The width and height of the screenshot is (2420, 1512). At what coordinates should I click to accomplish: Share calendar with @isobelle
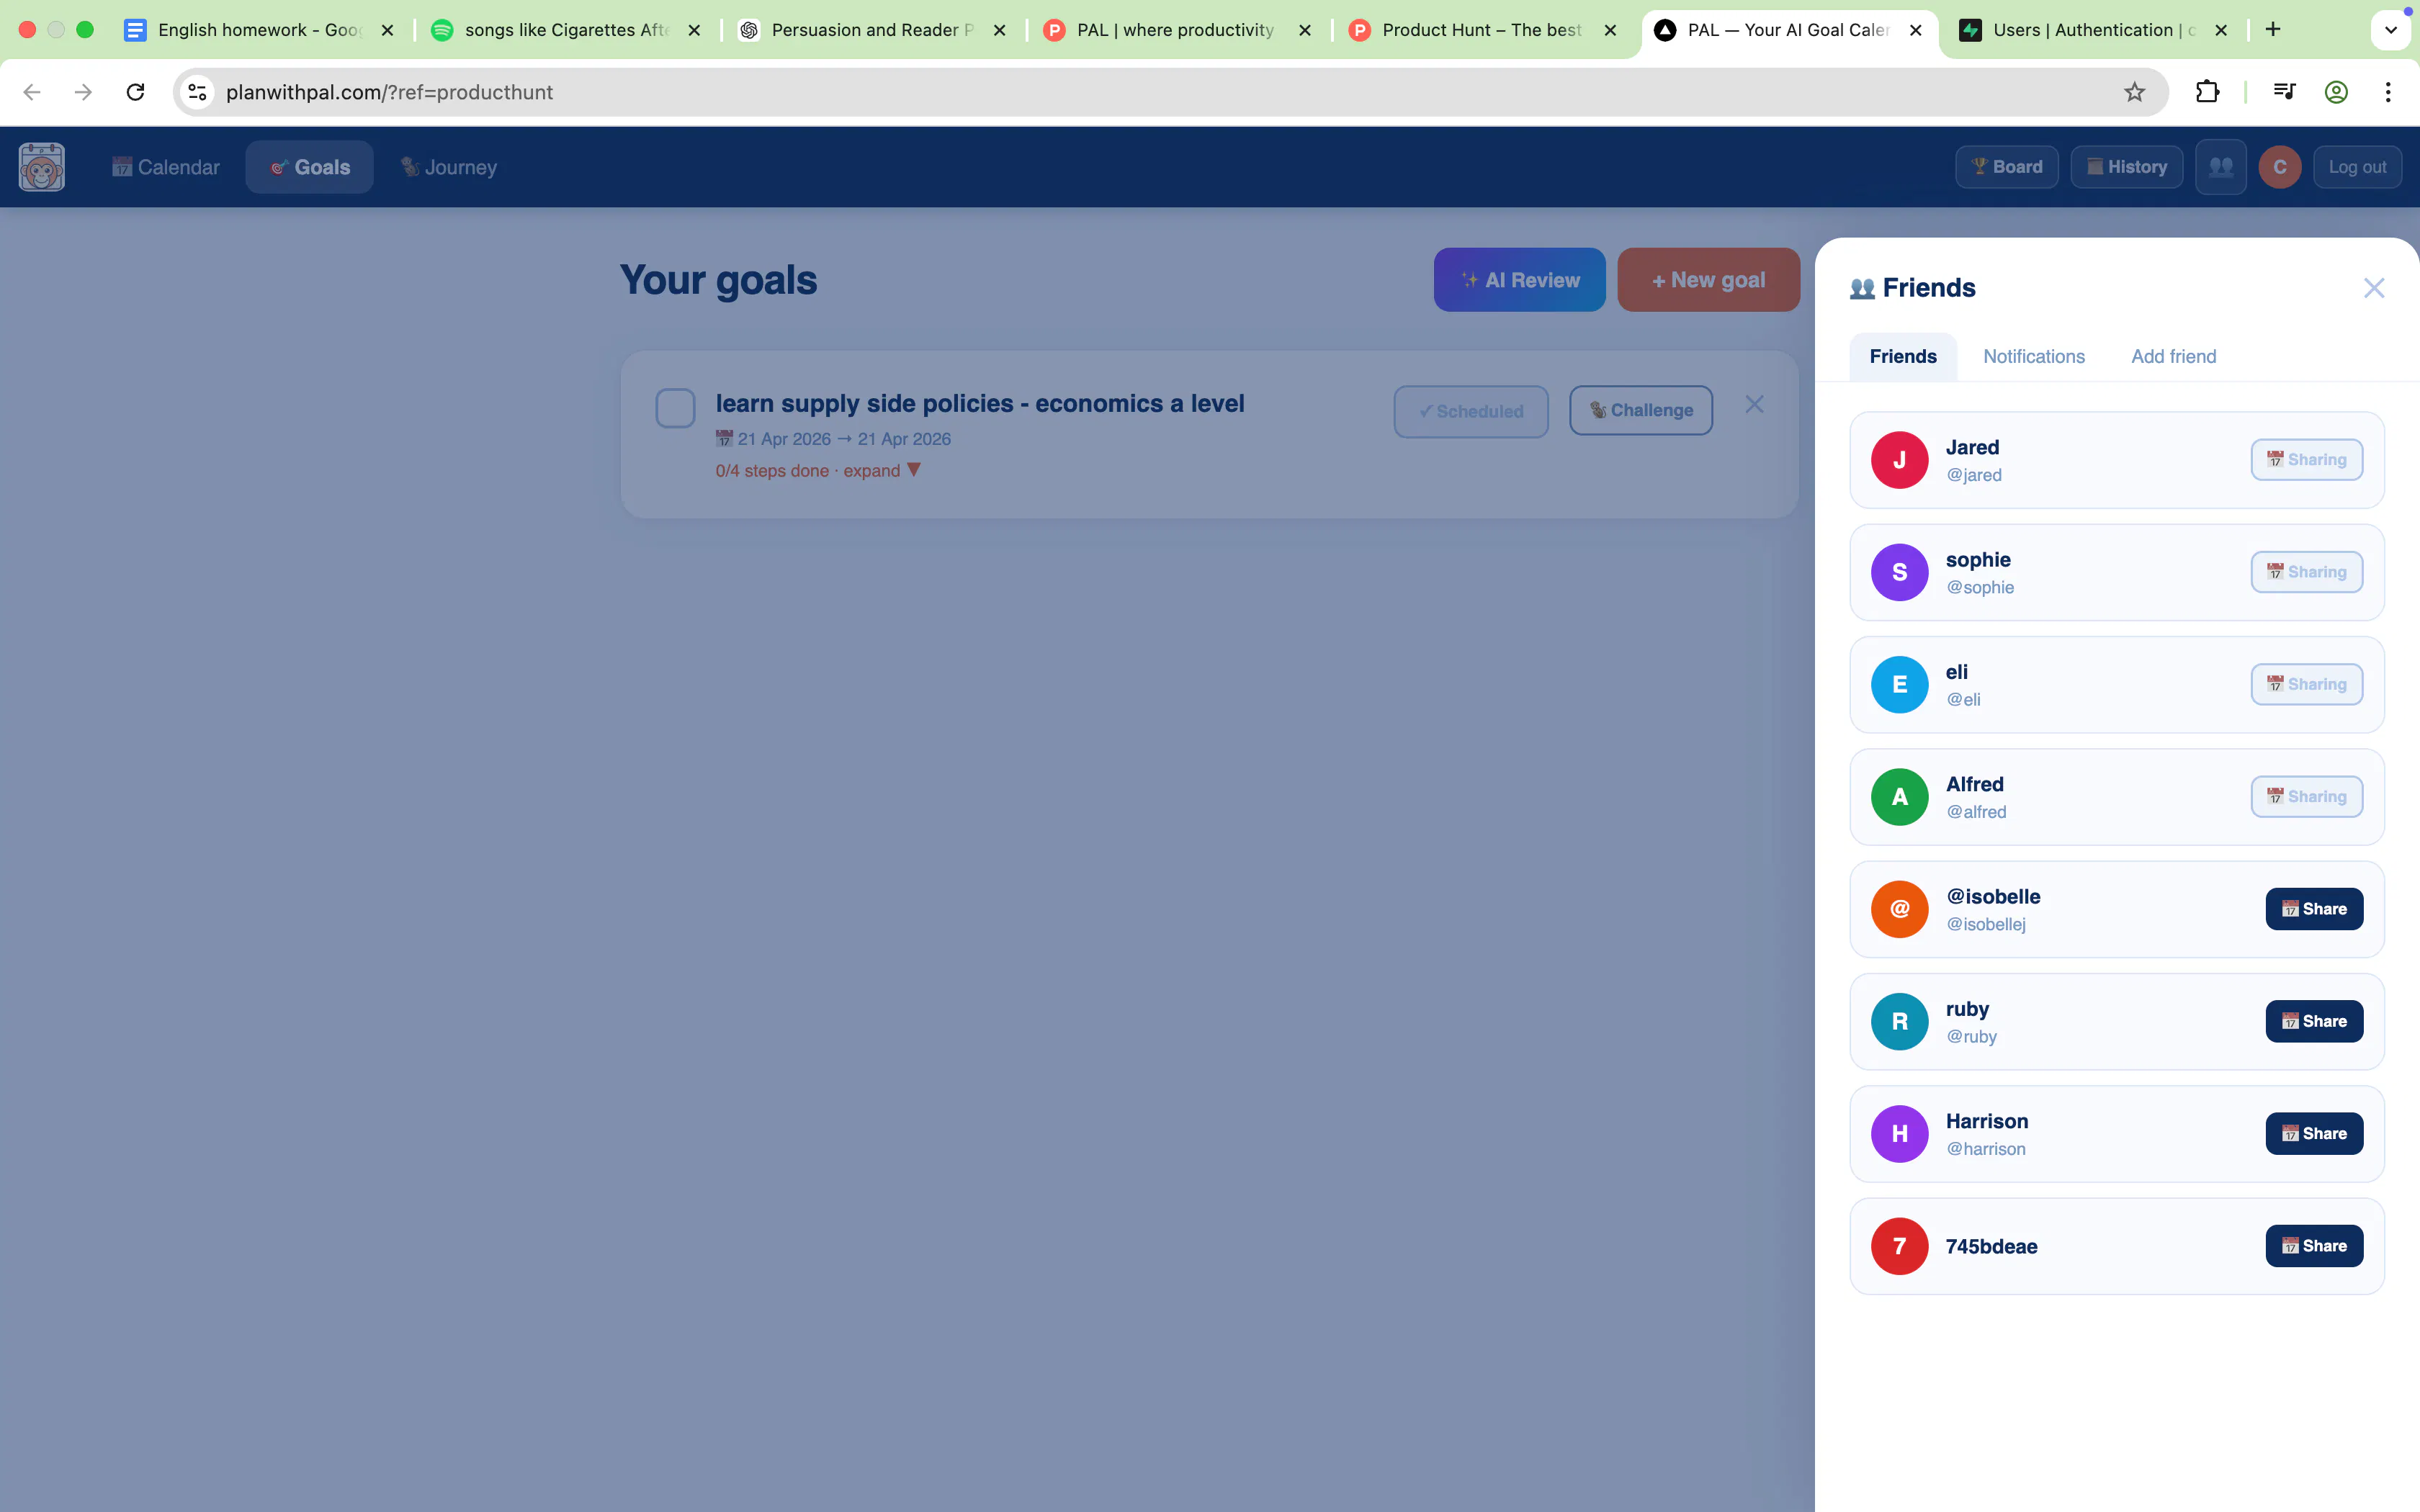(x=2314, y=909)
